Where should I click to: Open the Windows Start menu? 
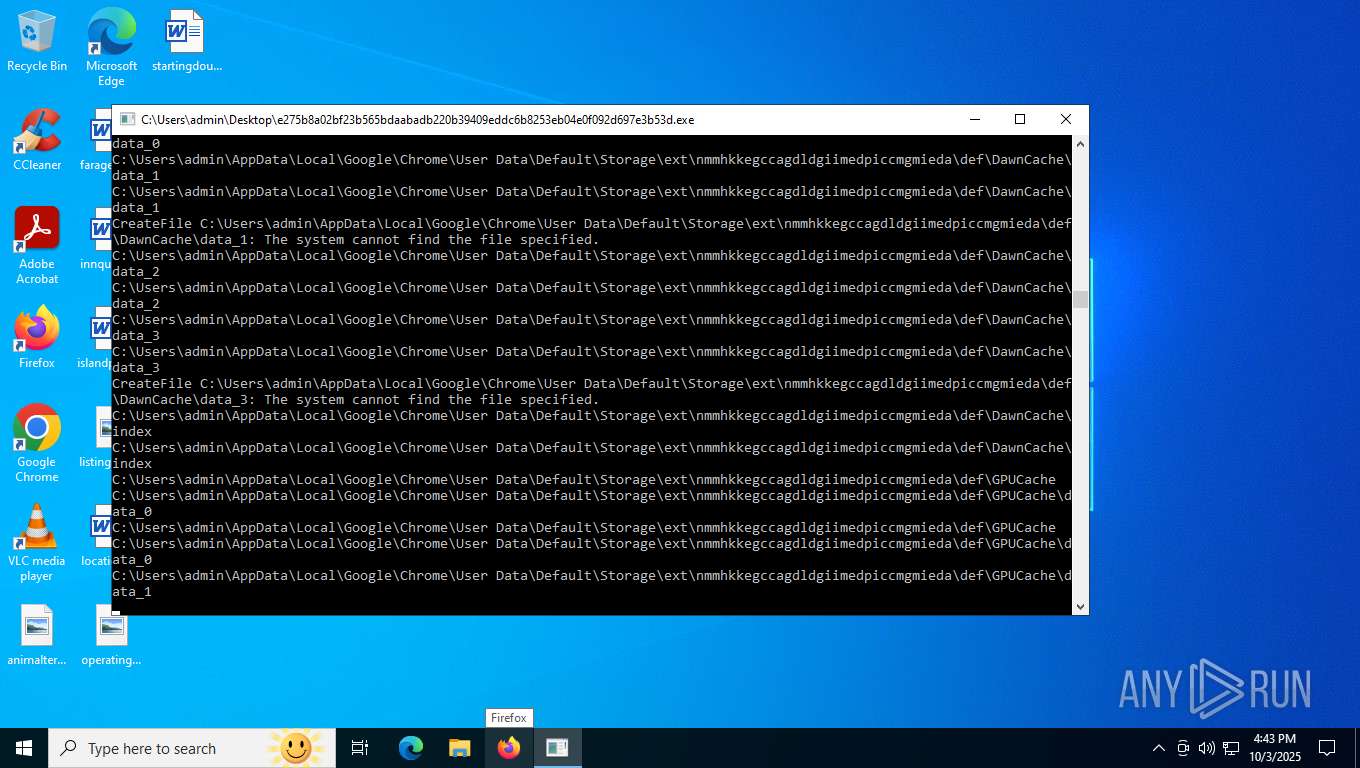(24, 748)
